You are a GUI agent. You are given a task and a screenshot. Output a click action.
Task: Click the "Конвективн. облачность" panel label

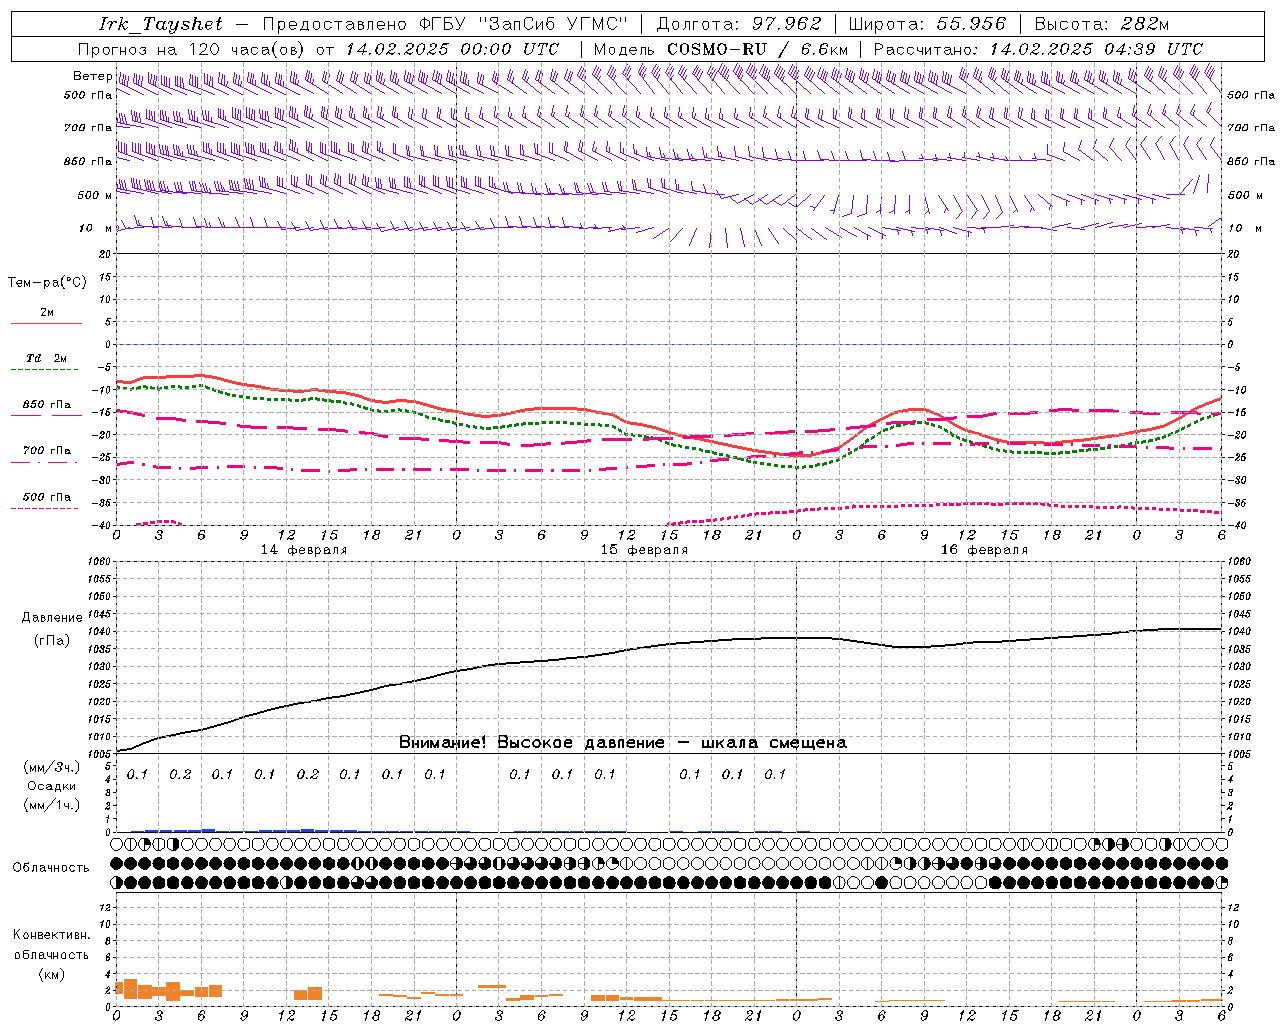[51, 945]
